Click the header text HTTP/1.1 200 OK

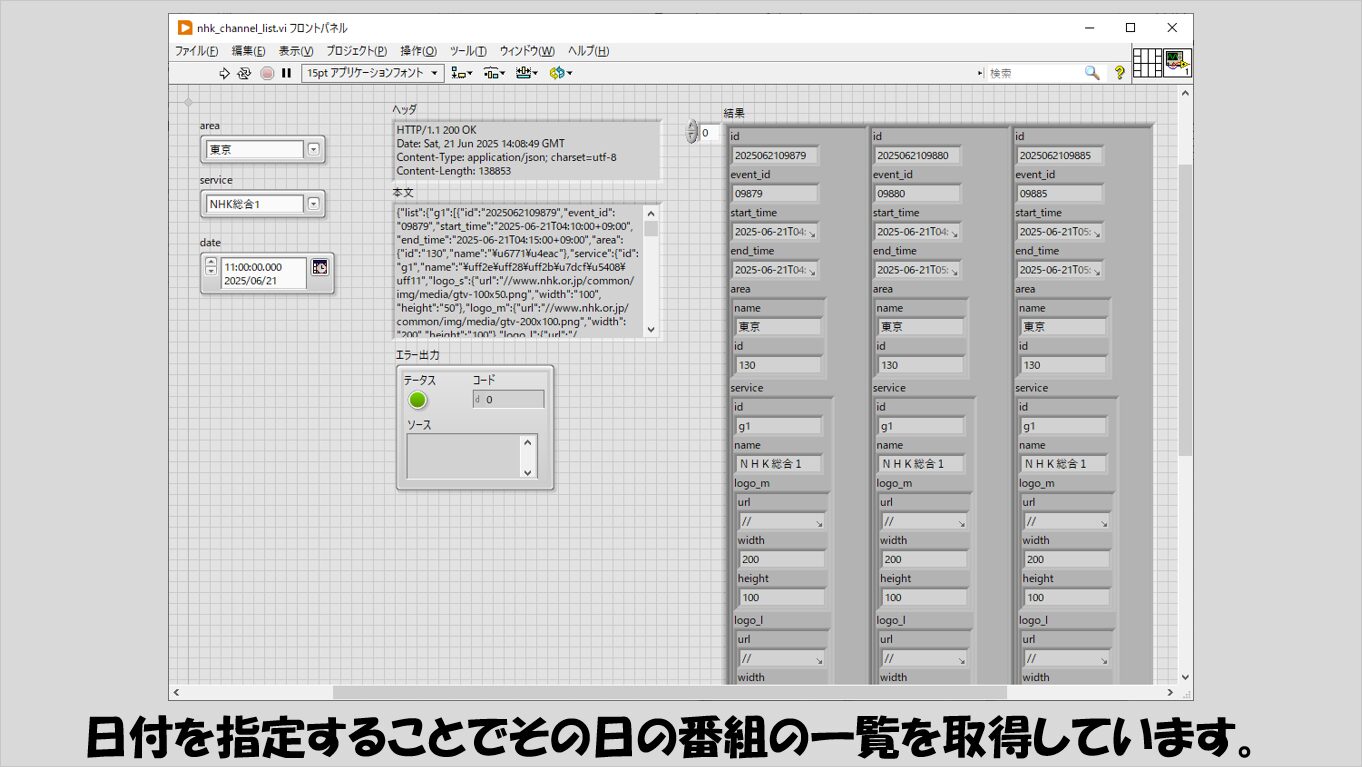coord(436,130)
